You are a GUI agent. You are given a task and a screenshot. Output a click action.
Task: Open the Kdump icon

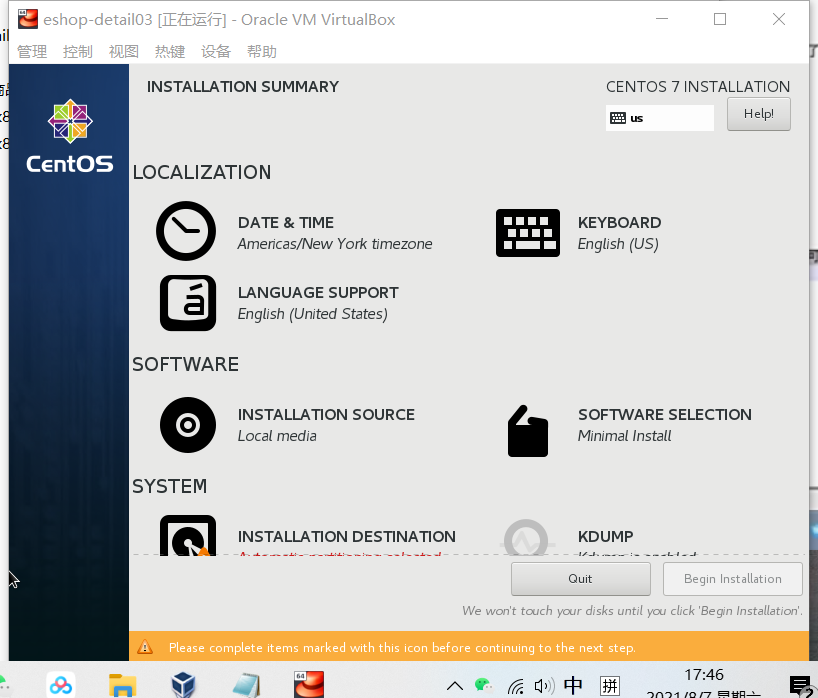point(526,538)
